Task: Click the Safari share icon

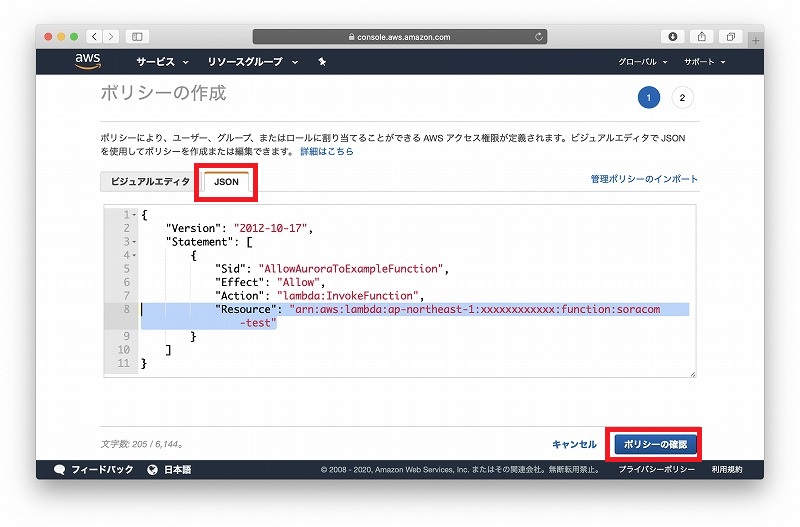Action: (x=702, y=37)
